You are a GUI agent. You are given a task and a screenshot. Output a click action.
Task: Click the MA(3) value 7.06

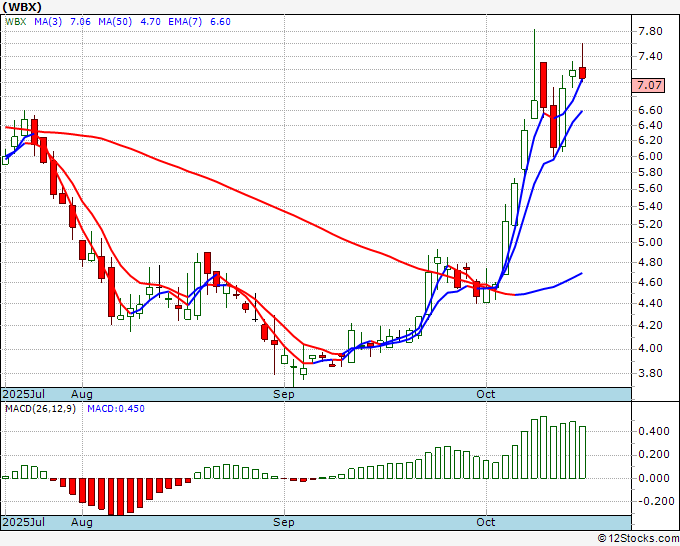coord(80,21)
